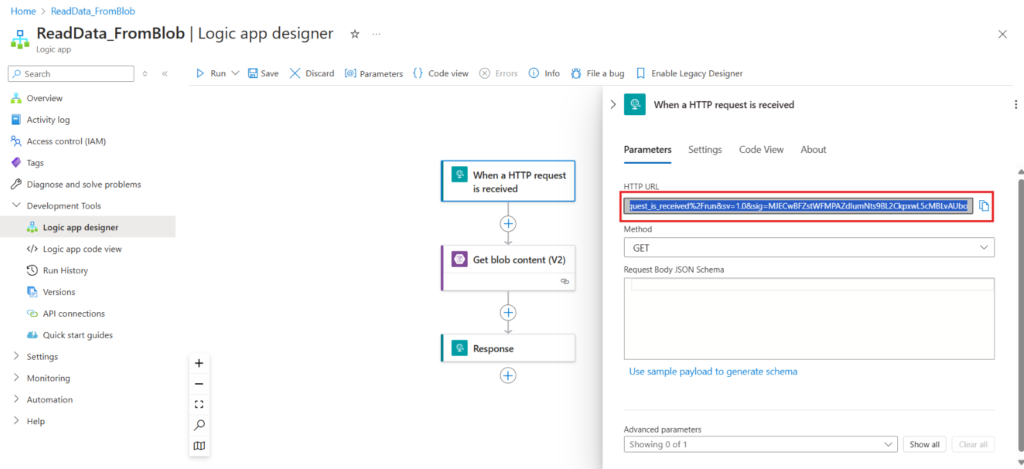1024x469 pixels.
Task: Favorite the logic app with star icon
Action: tap(355, 34)
